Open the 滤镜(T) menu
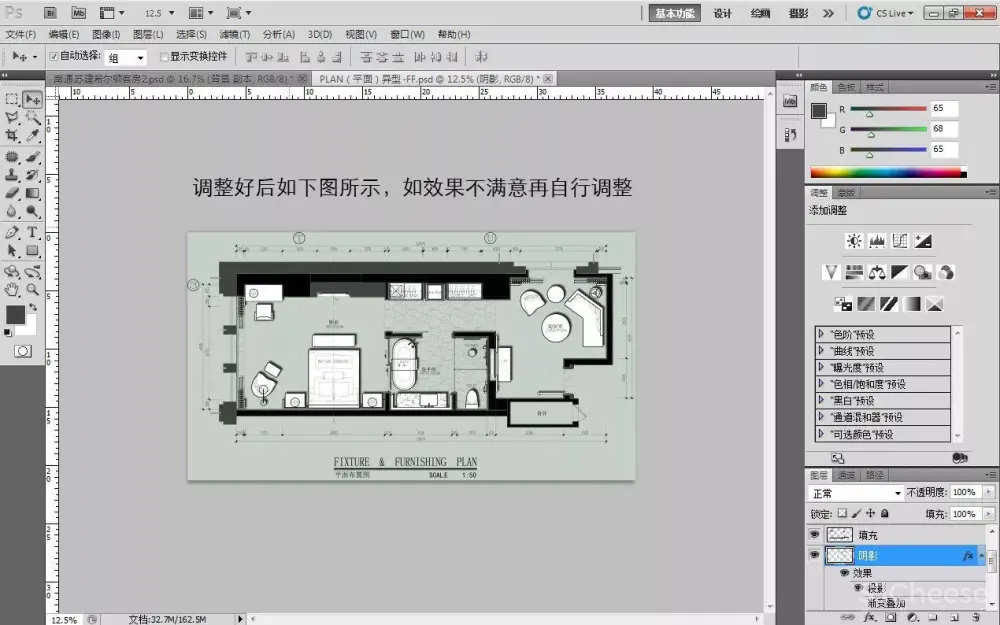 click(235, 35)
